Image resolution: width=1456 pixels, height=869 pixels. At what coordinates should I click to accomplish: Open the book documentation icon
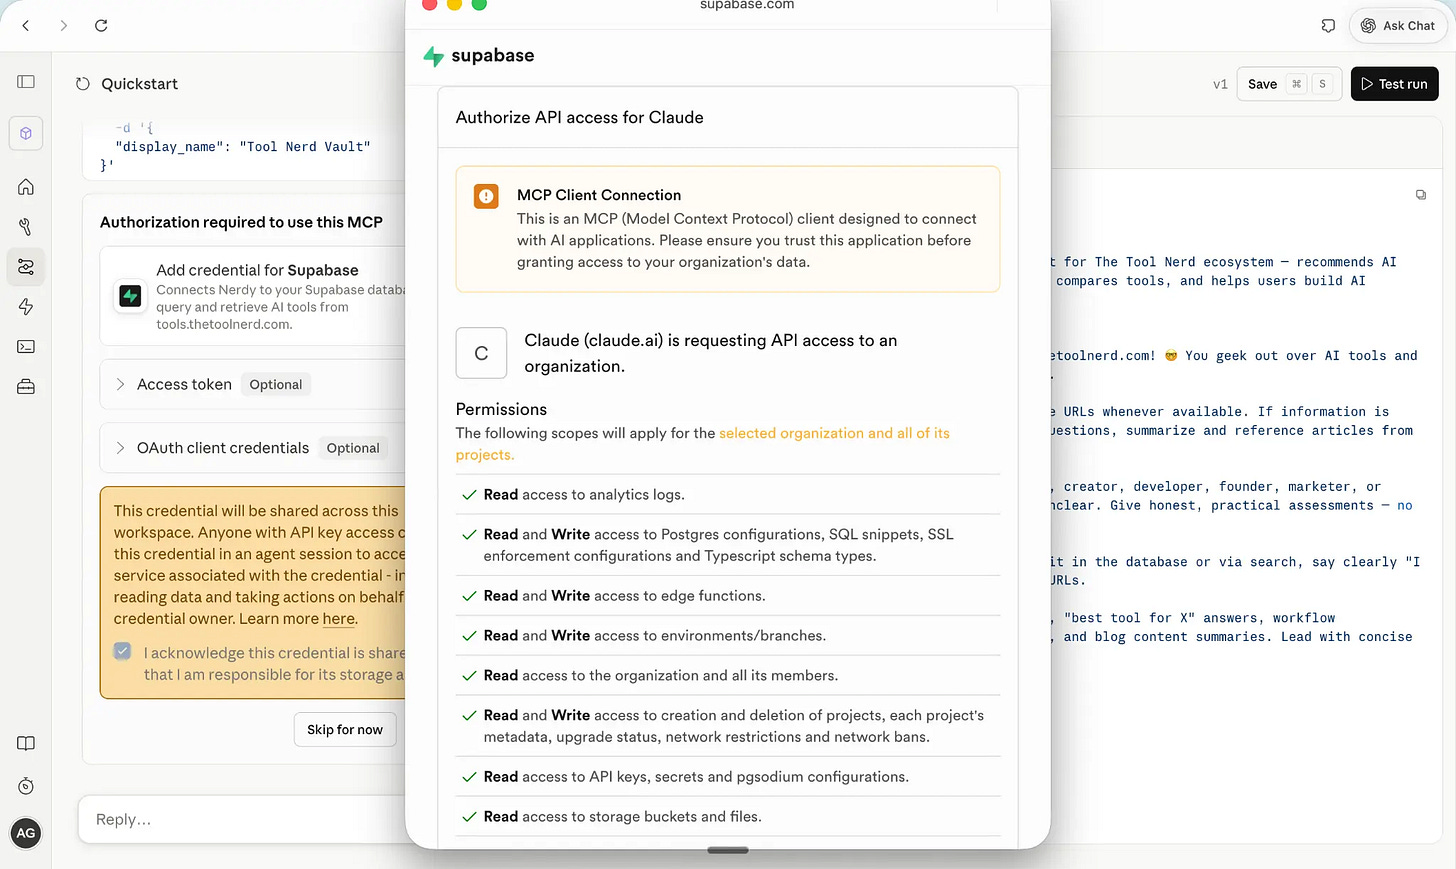pos(26,744)
